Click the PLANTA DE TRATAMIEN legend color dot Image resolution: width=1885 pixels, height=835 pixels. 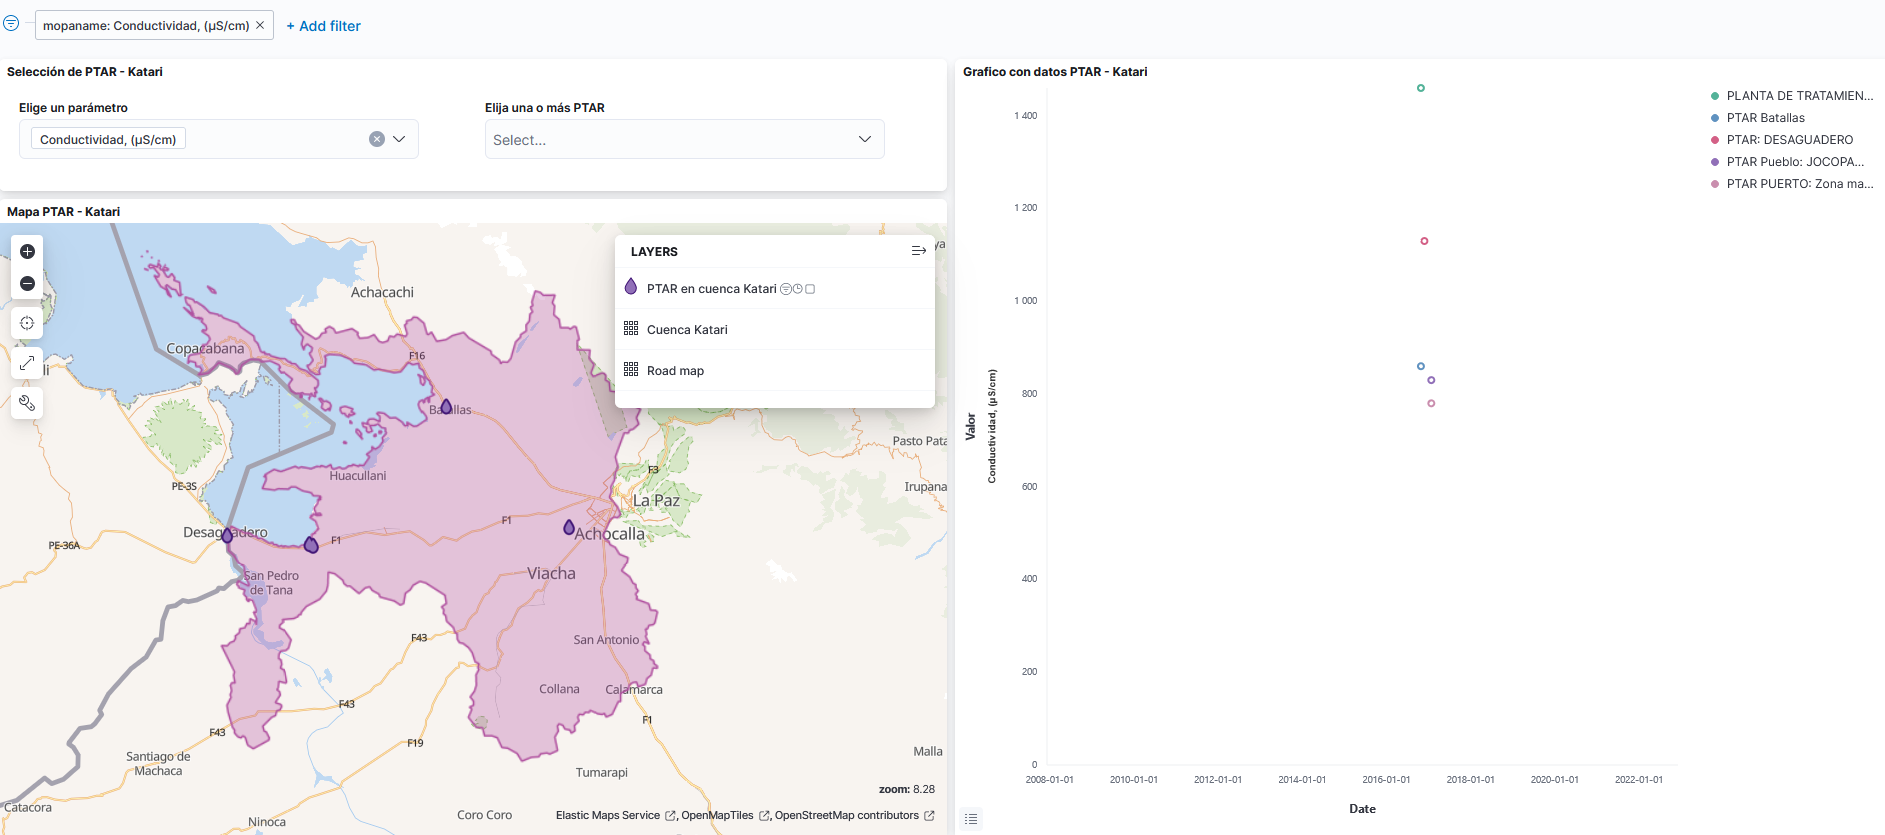[1715, 96]
